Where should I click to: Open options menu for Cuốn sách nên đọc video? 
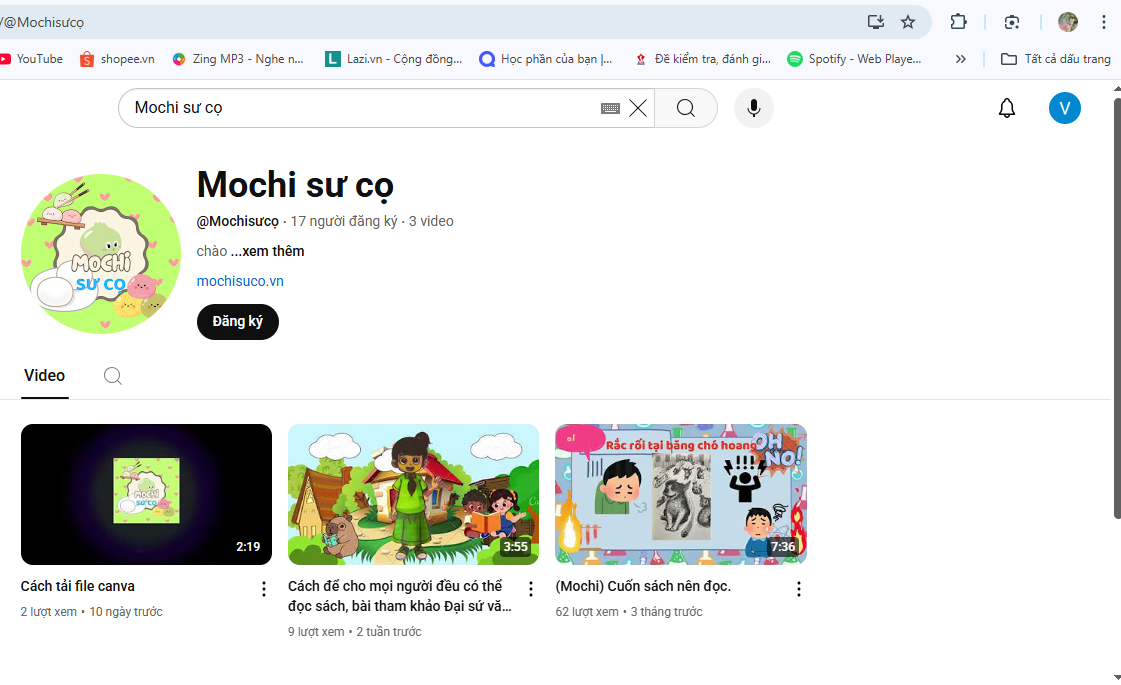(x=798, y=589)
